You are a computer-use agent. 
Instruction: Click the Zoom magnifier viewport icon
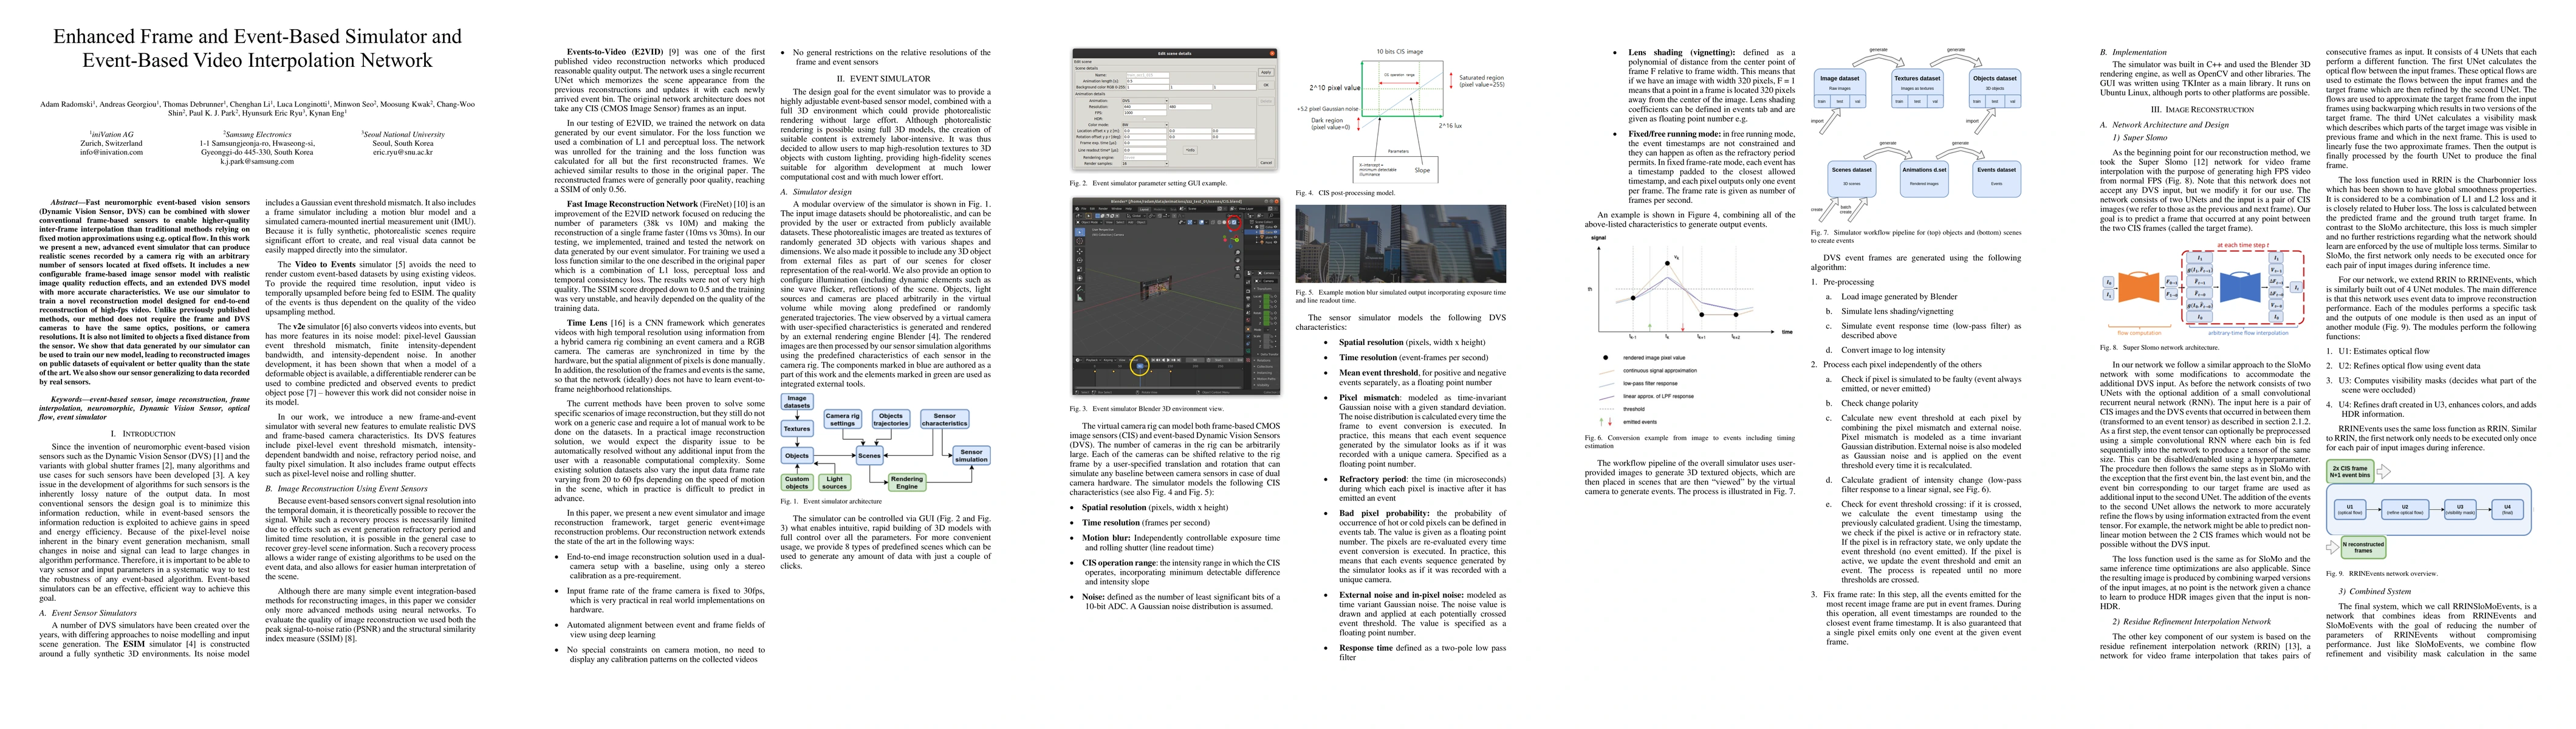click(1237, 253)
